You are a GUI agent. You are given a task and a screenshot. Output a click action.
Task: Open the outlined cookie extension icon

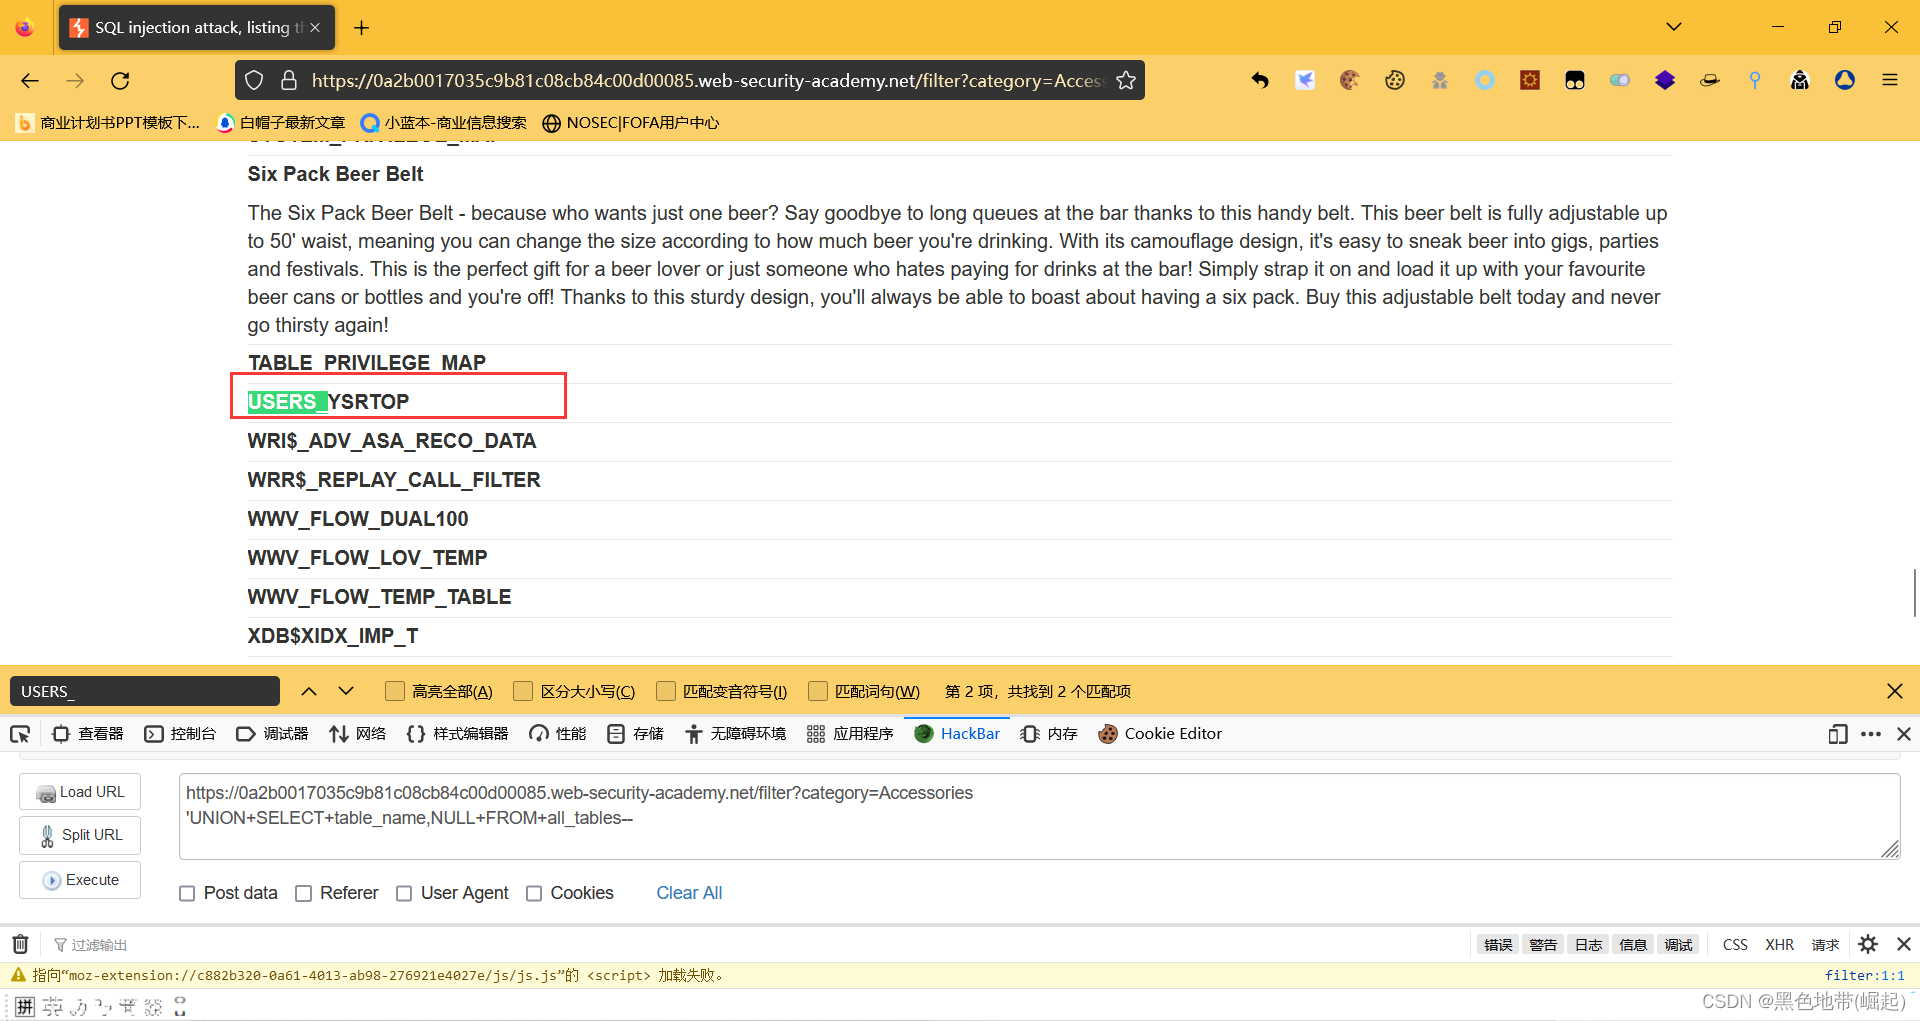click(1395, 81)
